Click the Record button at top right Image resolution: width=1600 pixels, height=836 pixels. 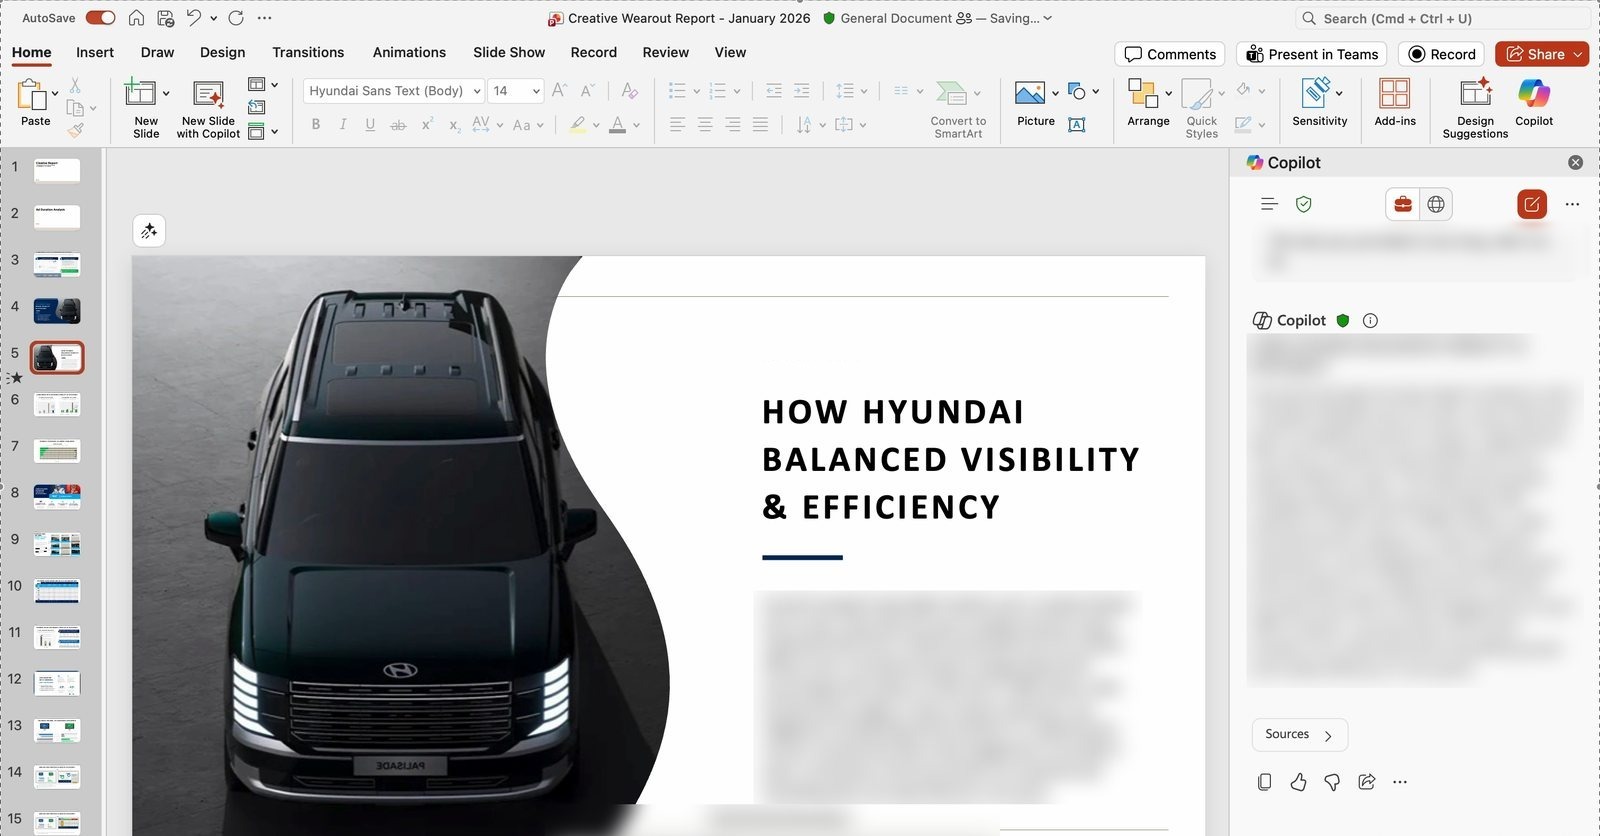[x=1441, y=54]
